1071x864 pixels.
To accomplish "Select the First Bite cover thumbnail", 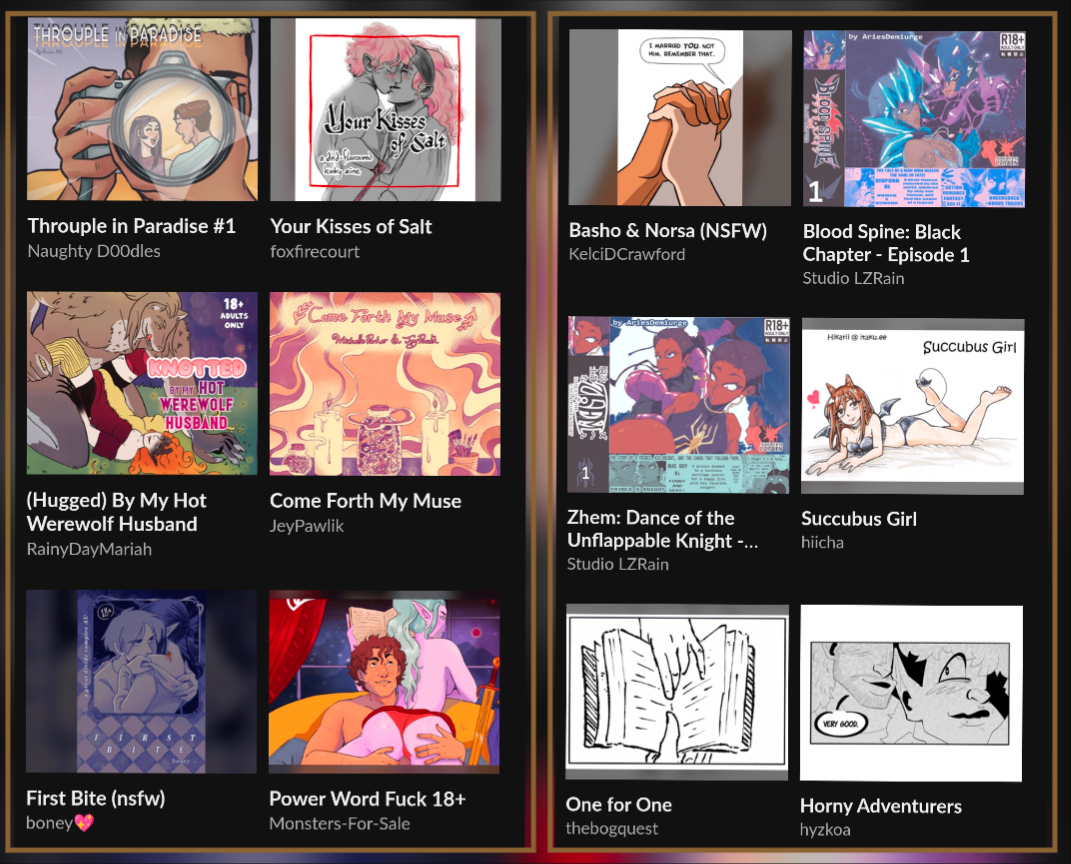I will (x=141, y=682).
